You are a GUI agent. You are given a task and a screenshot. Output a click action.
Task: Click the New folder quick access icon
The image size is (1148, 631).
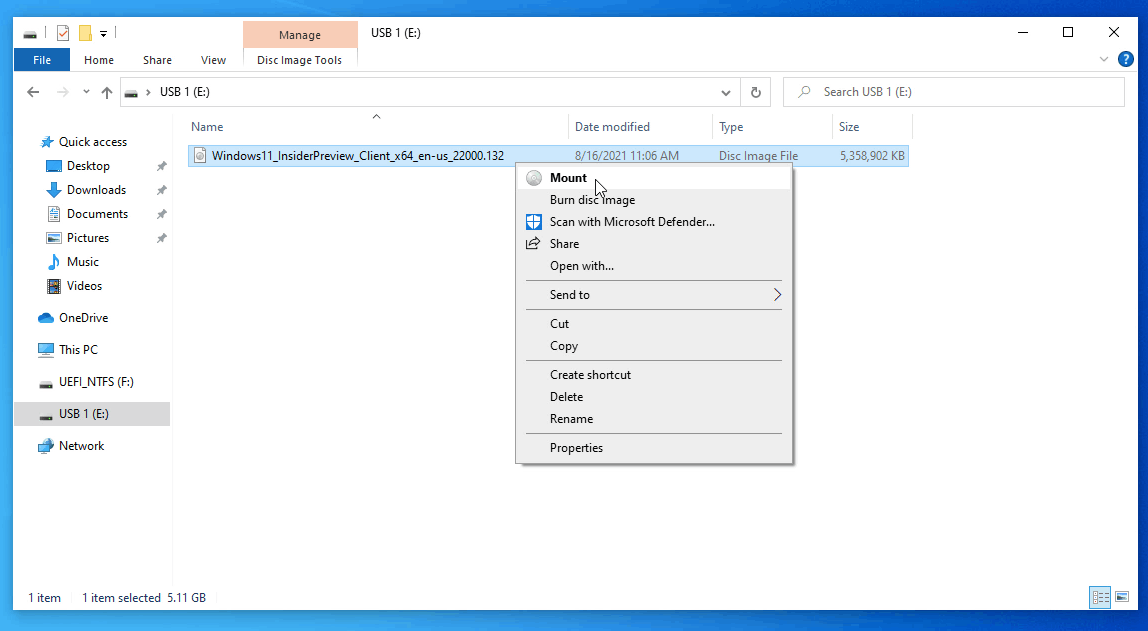pos(85,33)
